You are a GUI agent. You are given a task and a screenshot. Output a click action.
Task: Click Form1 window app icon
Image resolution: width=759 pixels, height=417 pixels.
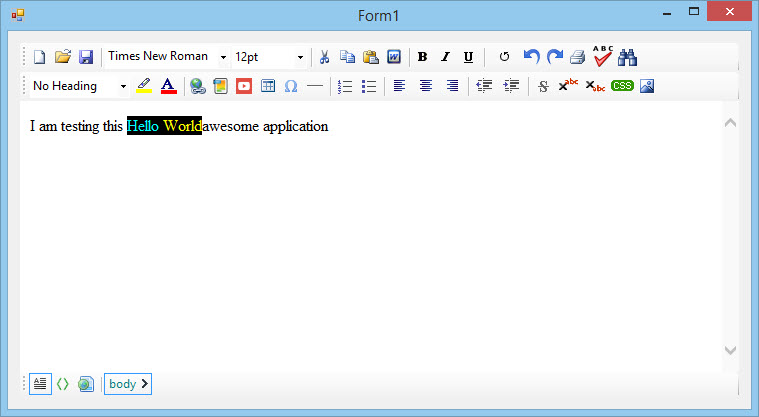click(x=18, y=15)
